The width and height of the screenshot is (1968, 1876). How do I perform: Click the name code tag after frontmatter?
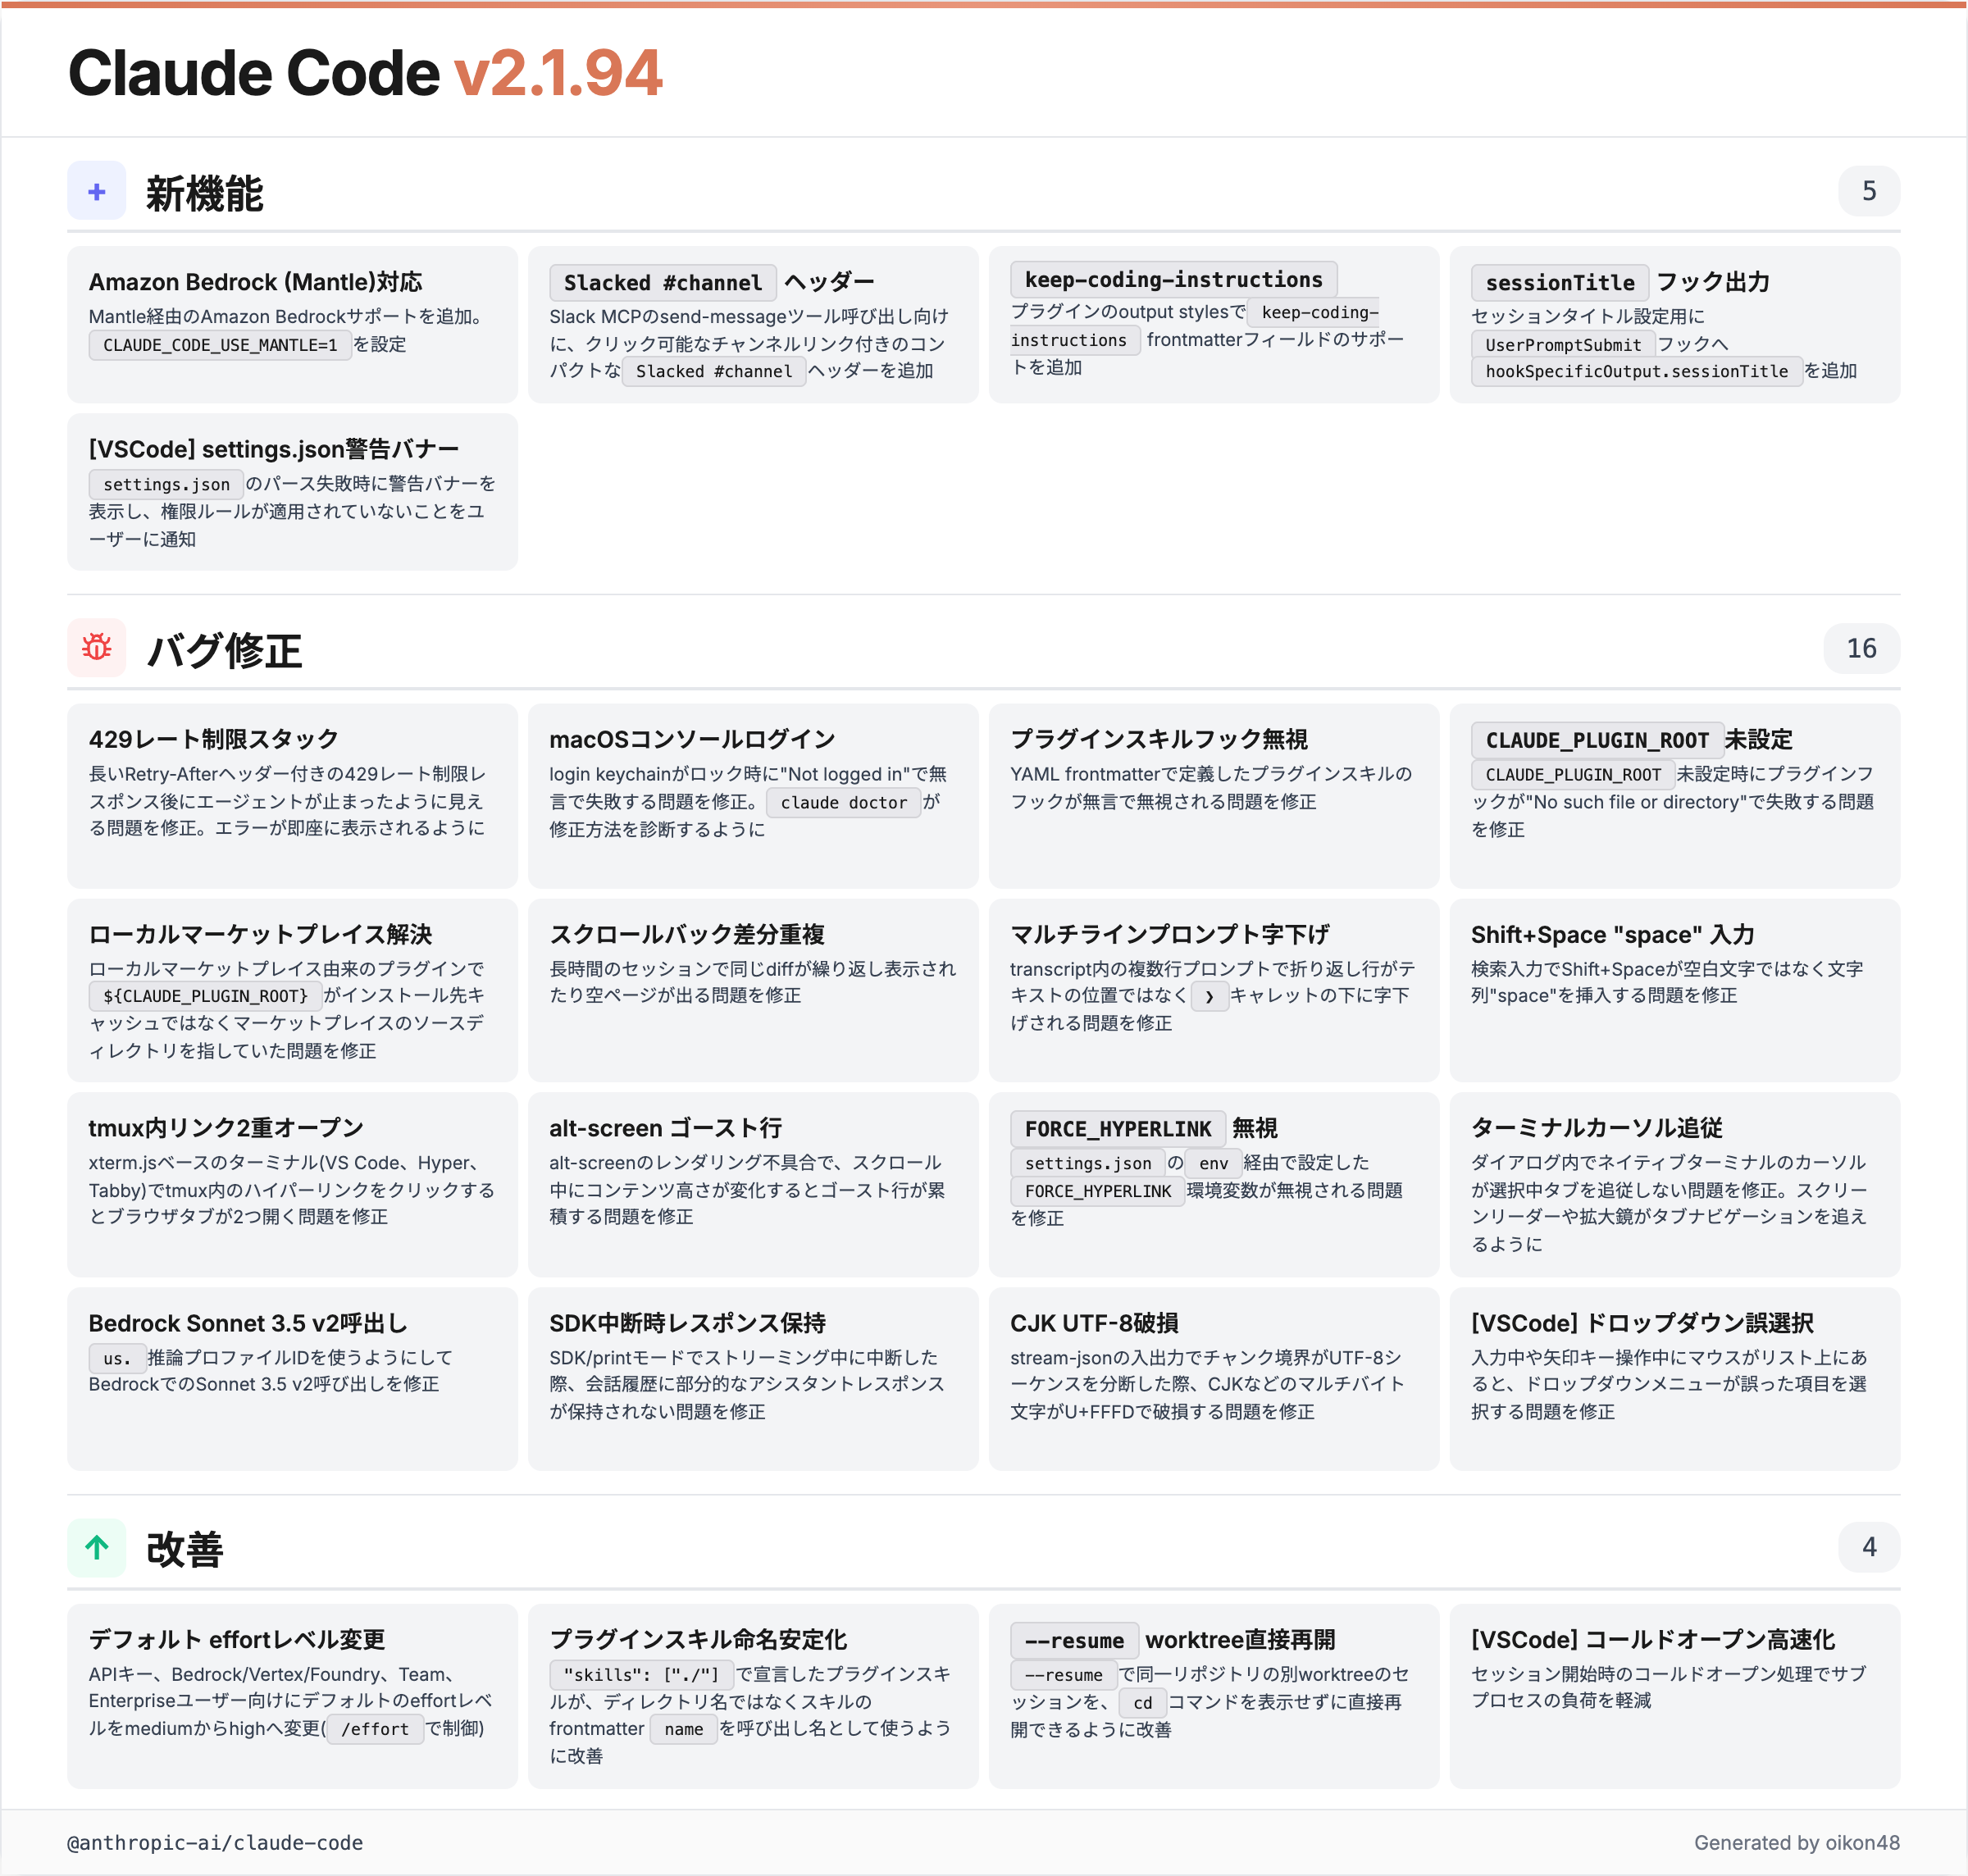[683, 1729]
